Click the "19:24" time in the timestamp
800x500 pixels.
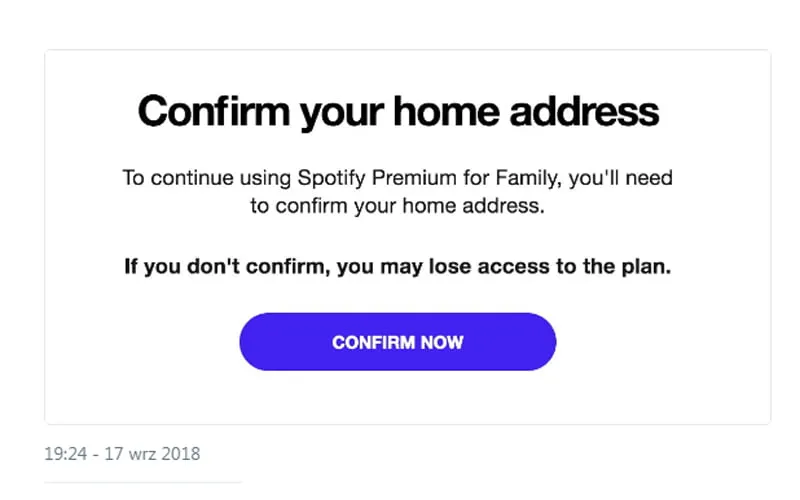(62, 454)
